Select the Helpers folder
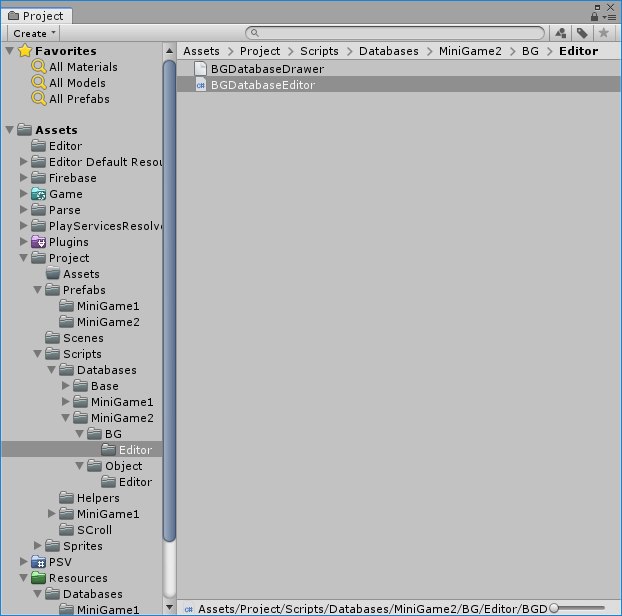Viewport: 622px width, 616px height. click(x=90, y=497)
